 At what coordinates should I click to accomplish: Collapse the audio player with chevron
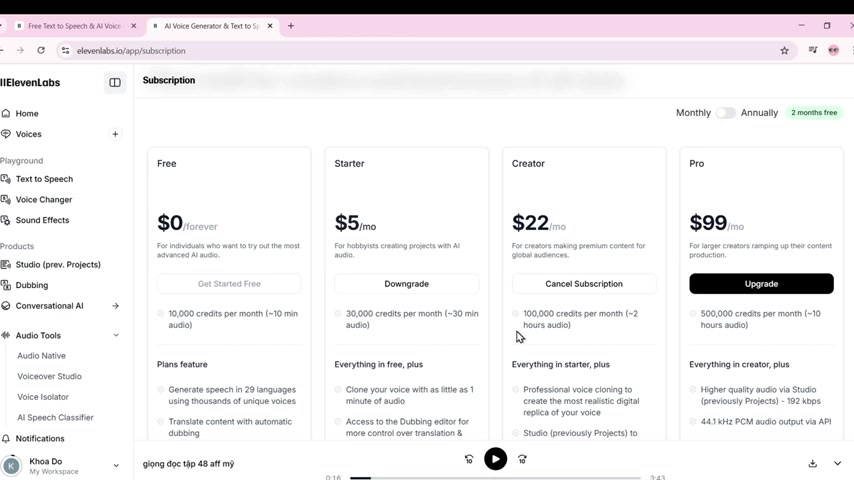(837, 464)
